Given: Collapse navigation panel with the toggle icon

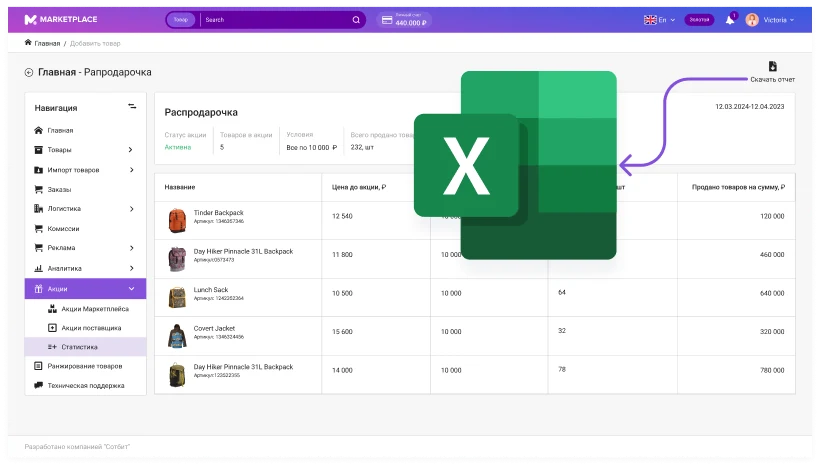Looking at the screenshot, I should pyautogui.click(x=132, y=107).
